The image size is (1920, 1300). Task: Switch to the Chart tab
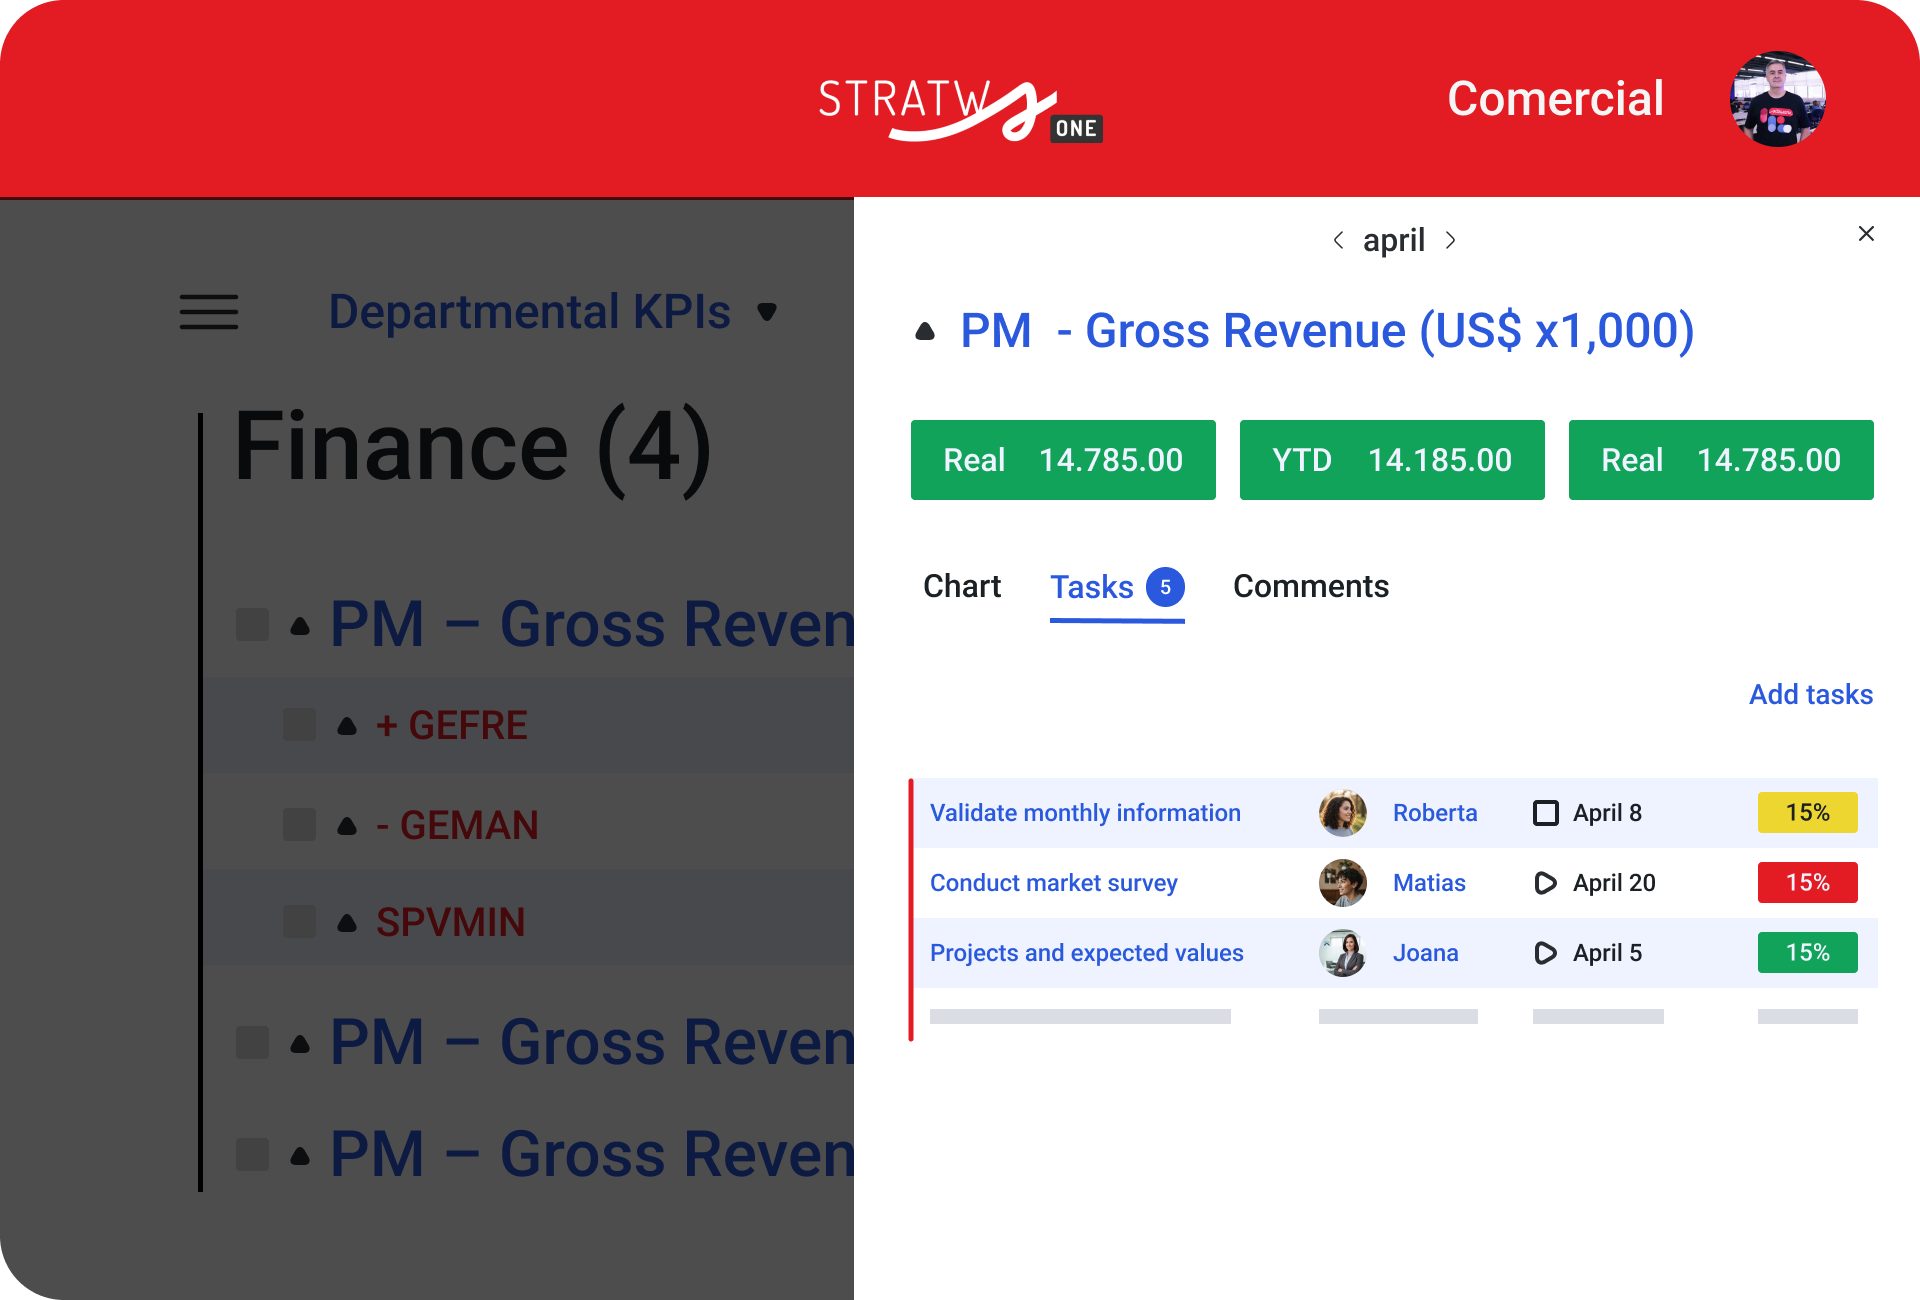tap(961, 586)
